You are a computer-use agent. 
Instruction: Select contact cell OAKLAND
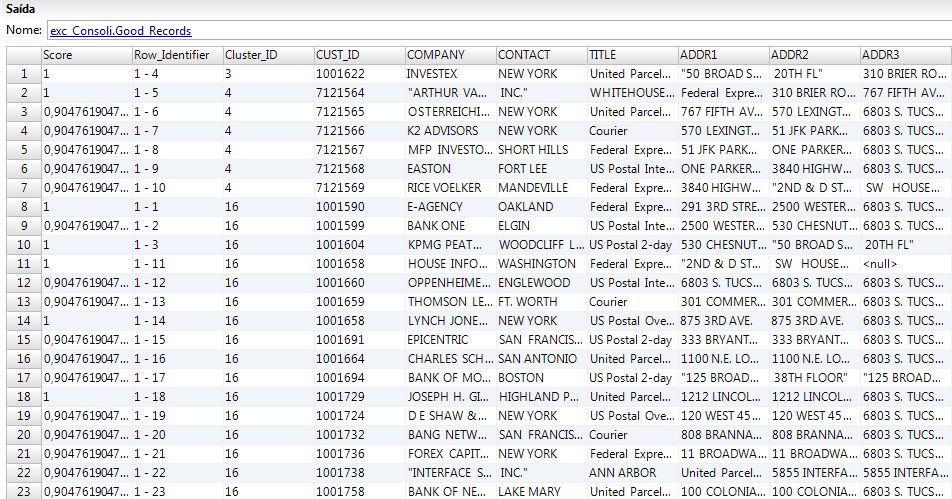[542, 207]
